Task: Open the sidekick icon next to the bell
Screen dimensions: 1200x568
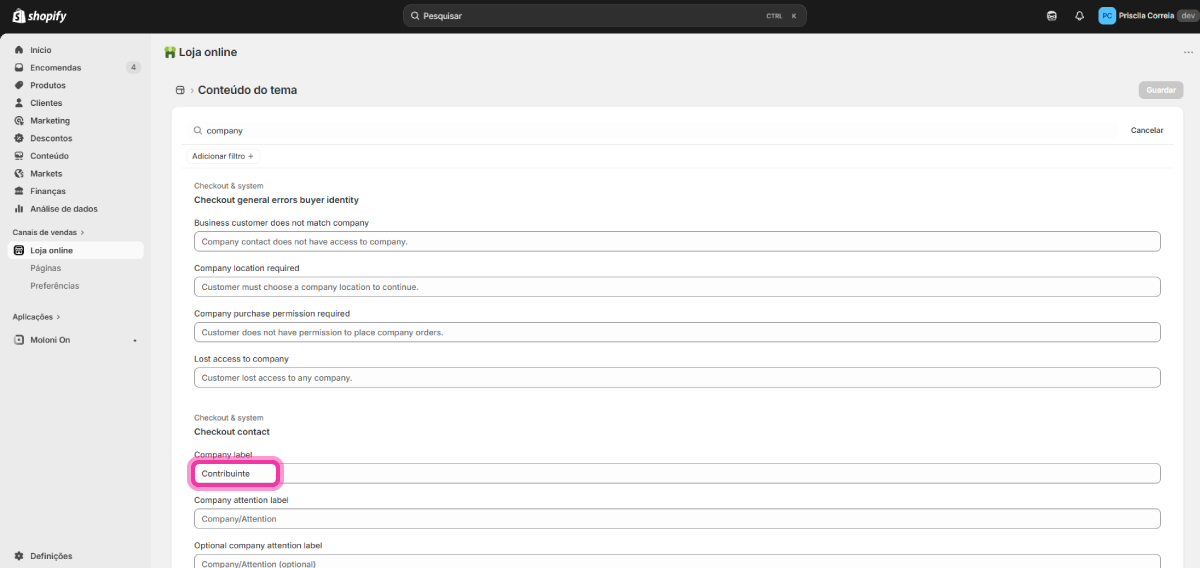Action: tap(1051, 16)
